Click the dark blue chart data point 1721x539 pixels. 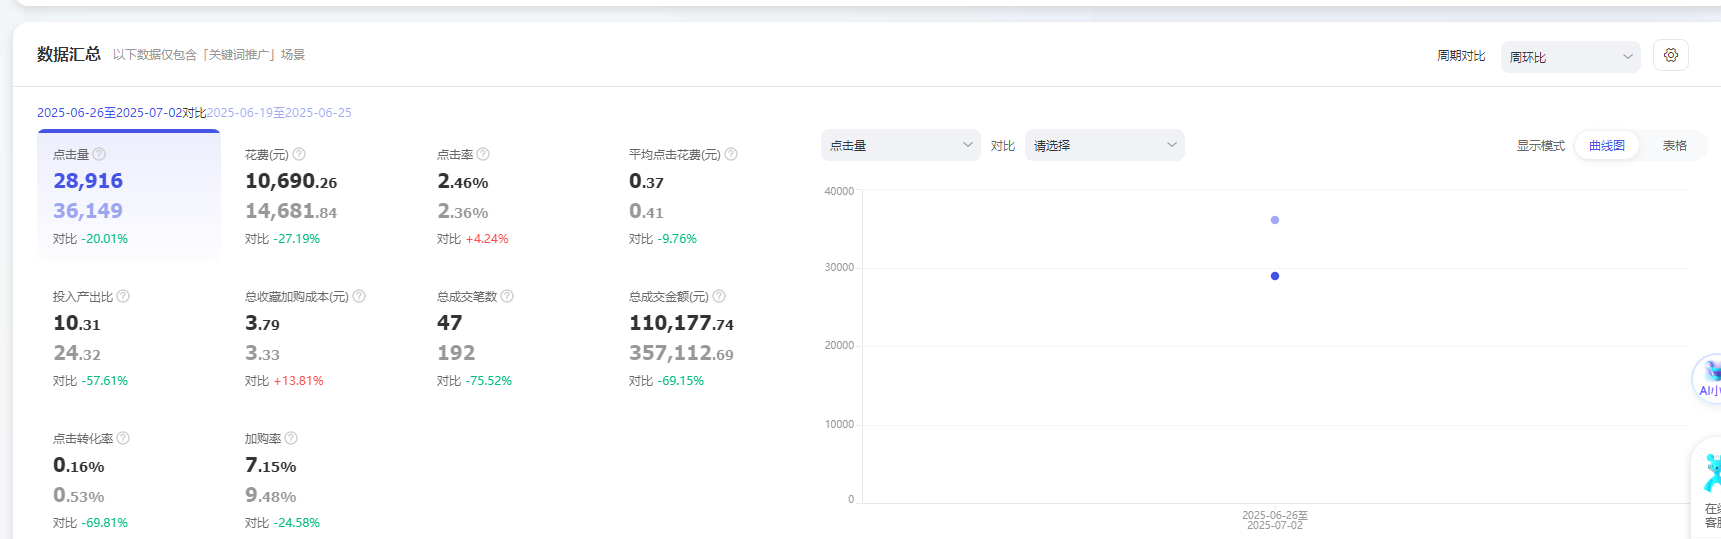[1274, 276]
